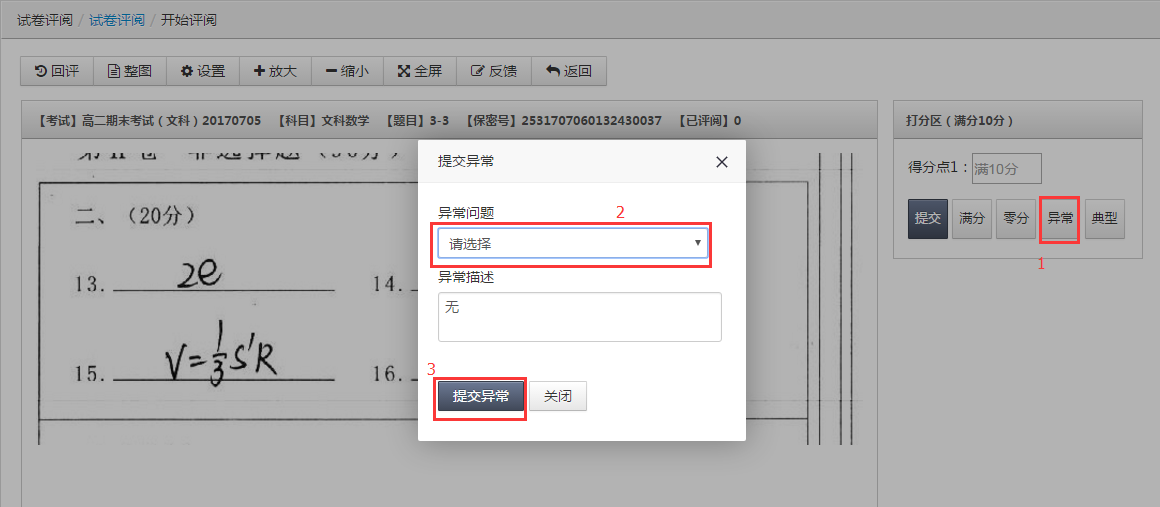The width and height of the screenshot is (1160, 507).
Task: Open the 试卷评阅 breadcrumb link
Action: (117, 20)
